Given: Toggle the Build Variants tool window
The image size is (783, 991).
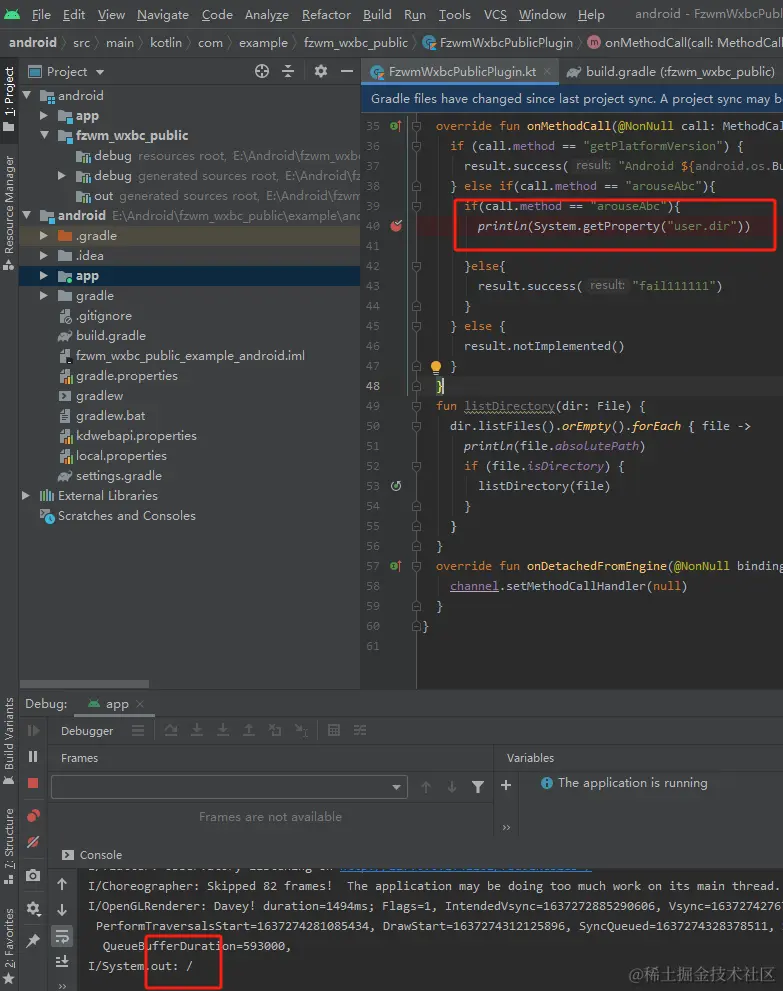Looking at the screenshot, I should tap(9, 740).
